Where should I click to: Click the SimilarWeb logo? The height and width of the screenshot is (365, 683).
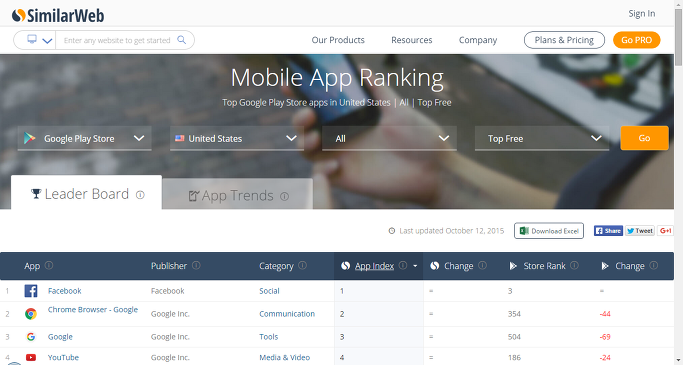(58, 16)
